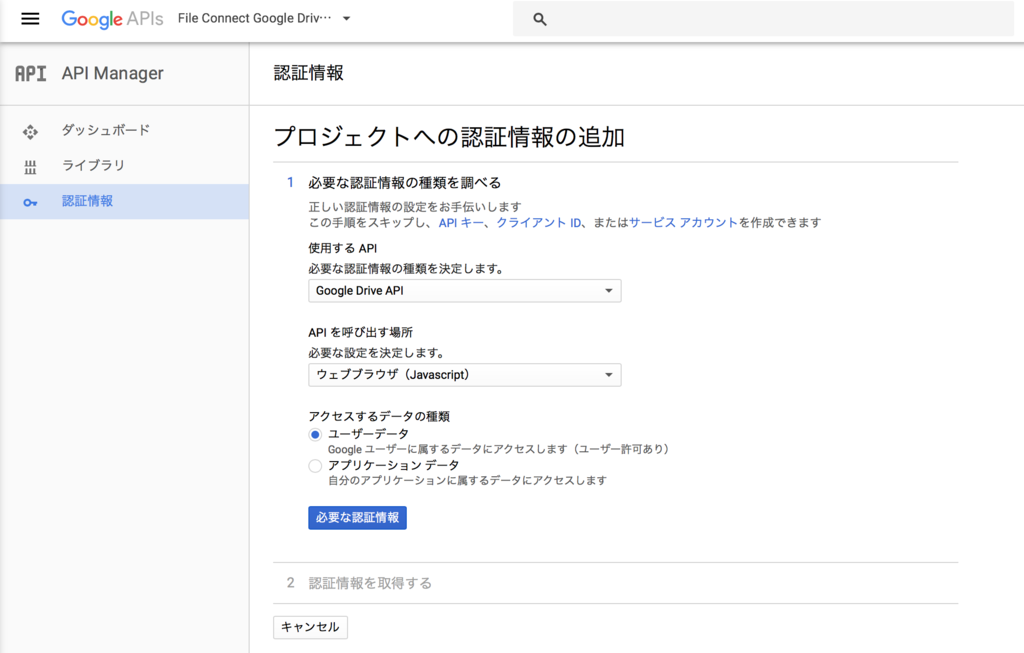Select the ユーザーデータ radio button

(x=315, y=434)
